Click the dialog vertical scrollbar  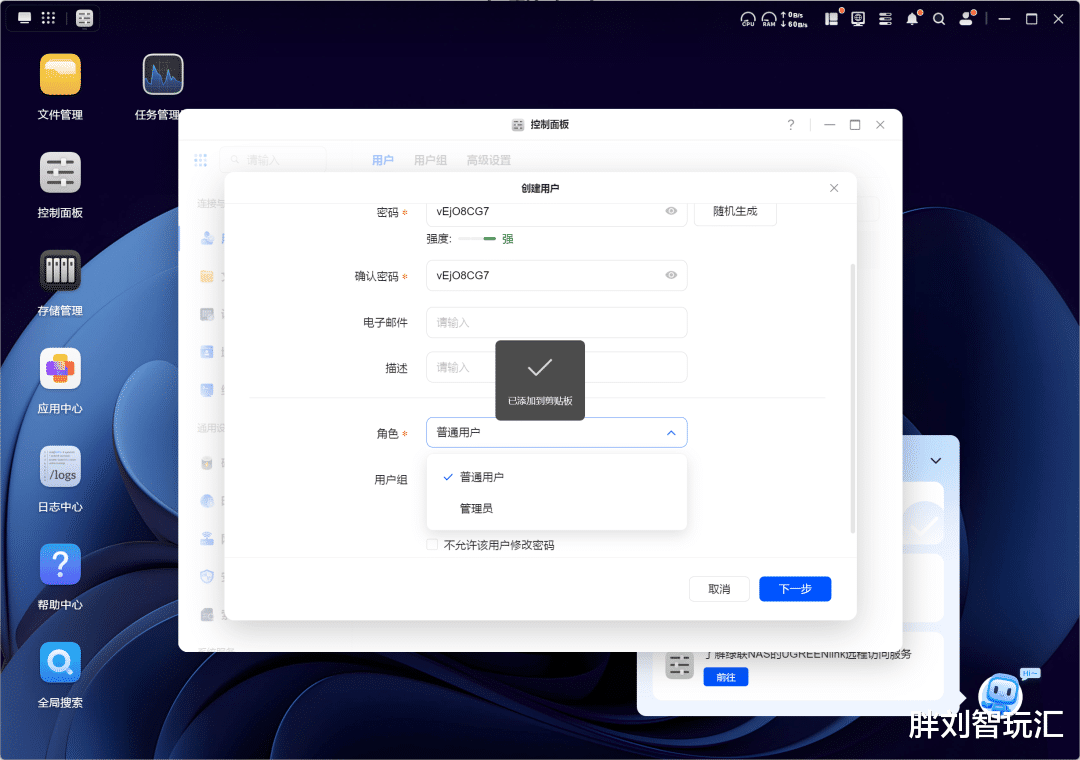(x=853, y=398)
